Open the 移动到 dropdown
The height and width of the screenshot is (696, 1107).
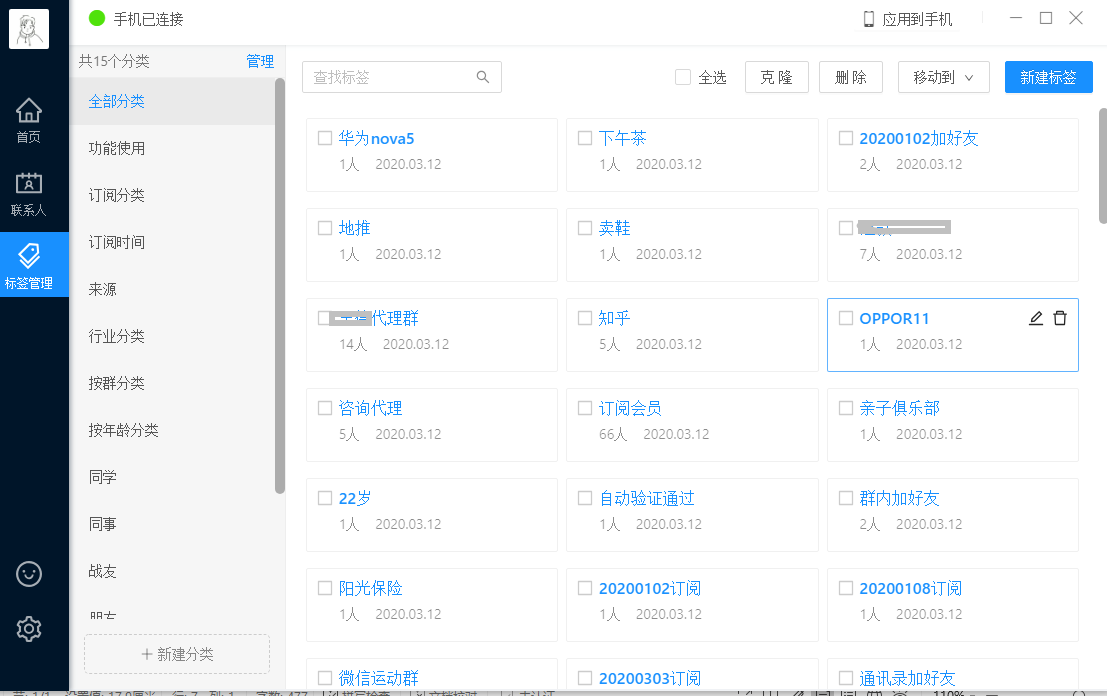pyautogui.click(x=943, y=77)
